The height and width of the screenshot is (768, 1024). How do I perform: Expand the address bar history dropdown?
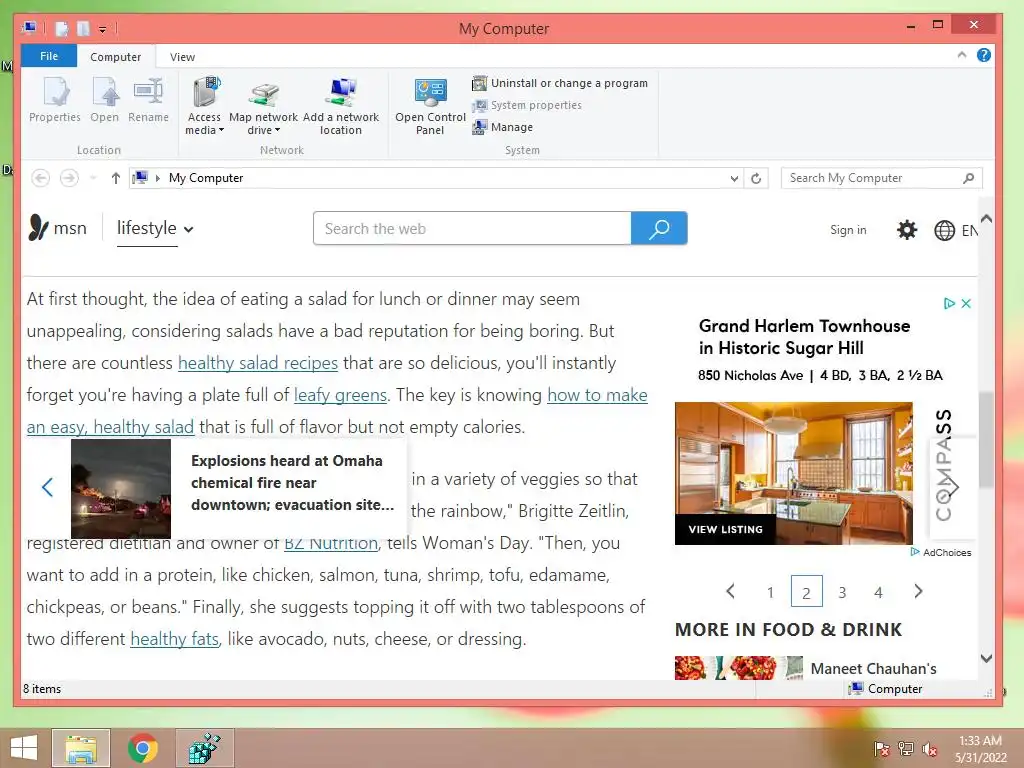[734, 178]
